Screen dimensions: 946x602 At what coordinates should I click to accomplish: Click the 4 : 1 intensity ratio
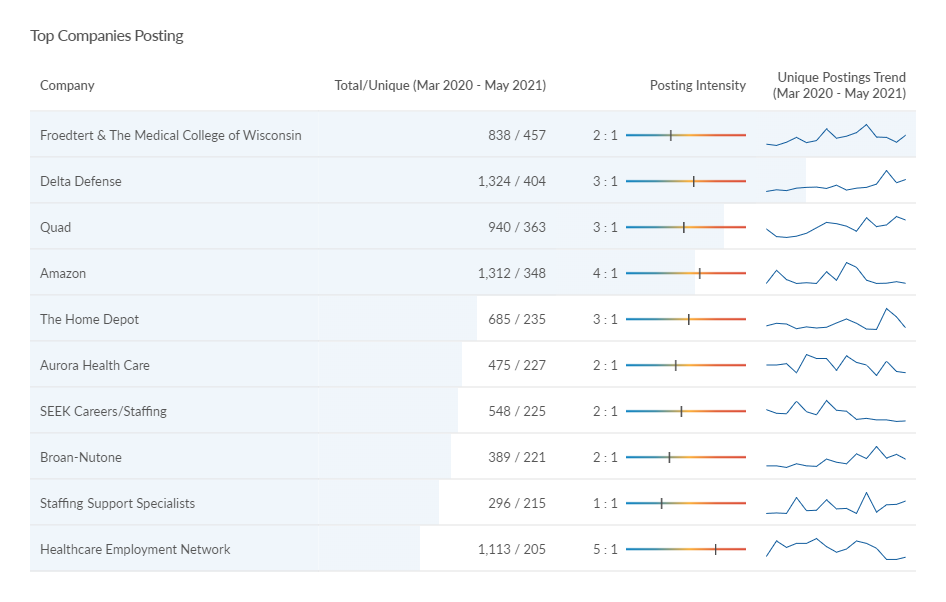pos(605,273)
